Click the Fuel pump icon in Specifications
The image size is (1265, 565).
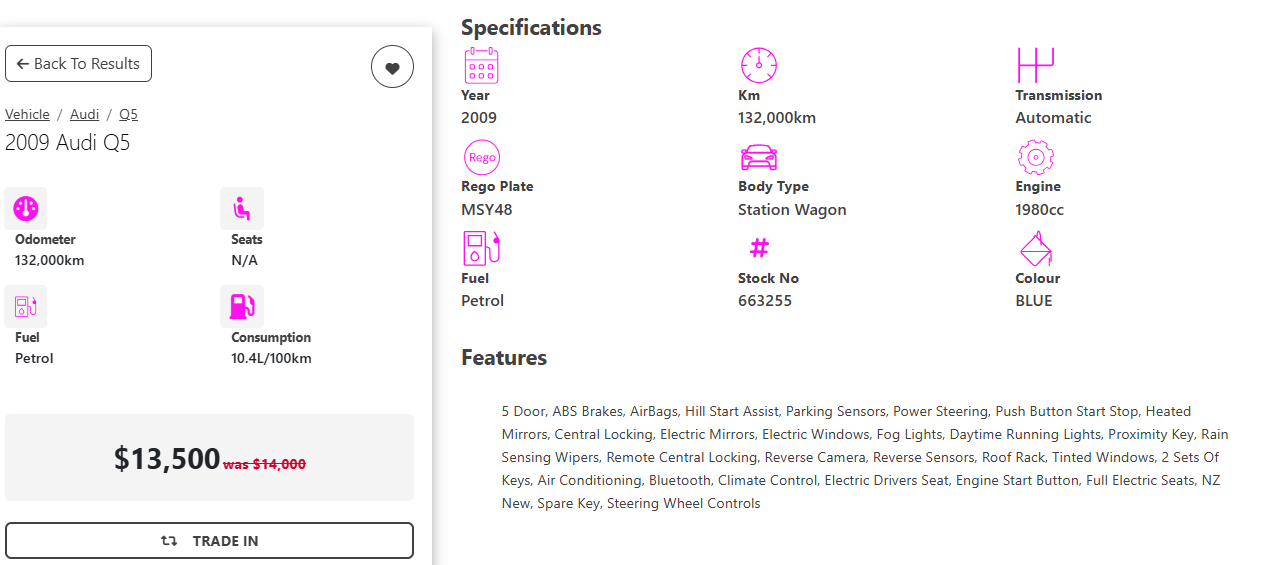click(481, 249)
